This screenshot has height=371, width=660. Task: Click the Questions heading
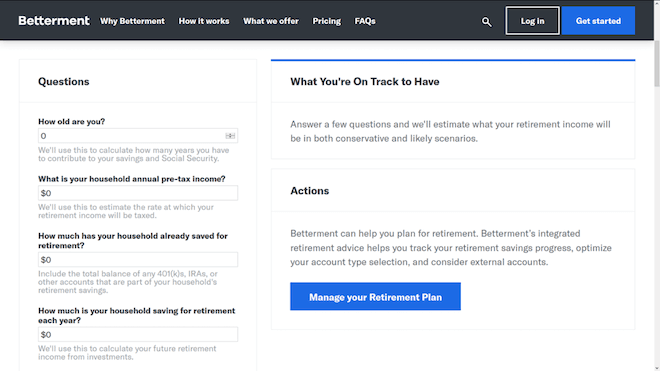(x=64, y=81)
